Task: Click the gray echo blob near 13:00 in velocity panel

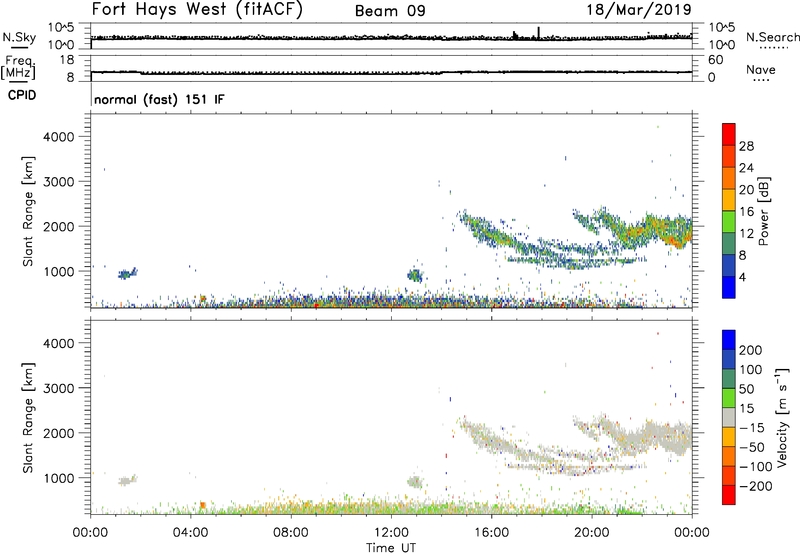Action: click(415, 482)
